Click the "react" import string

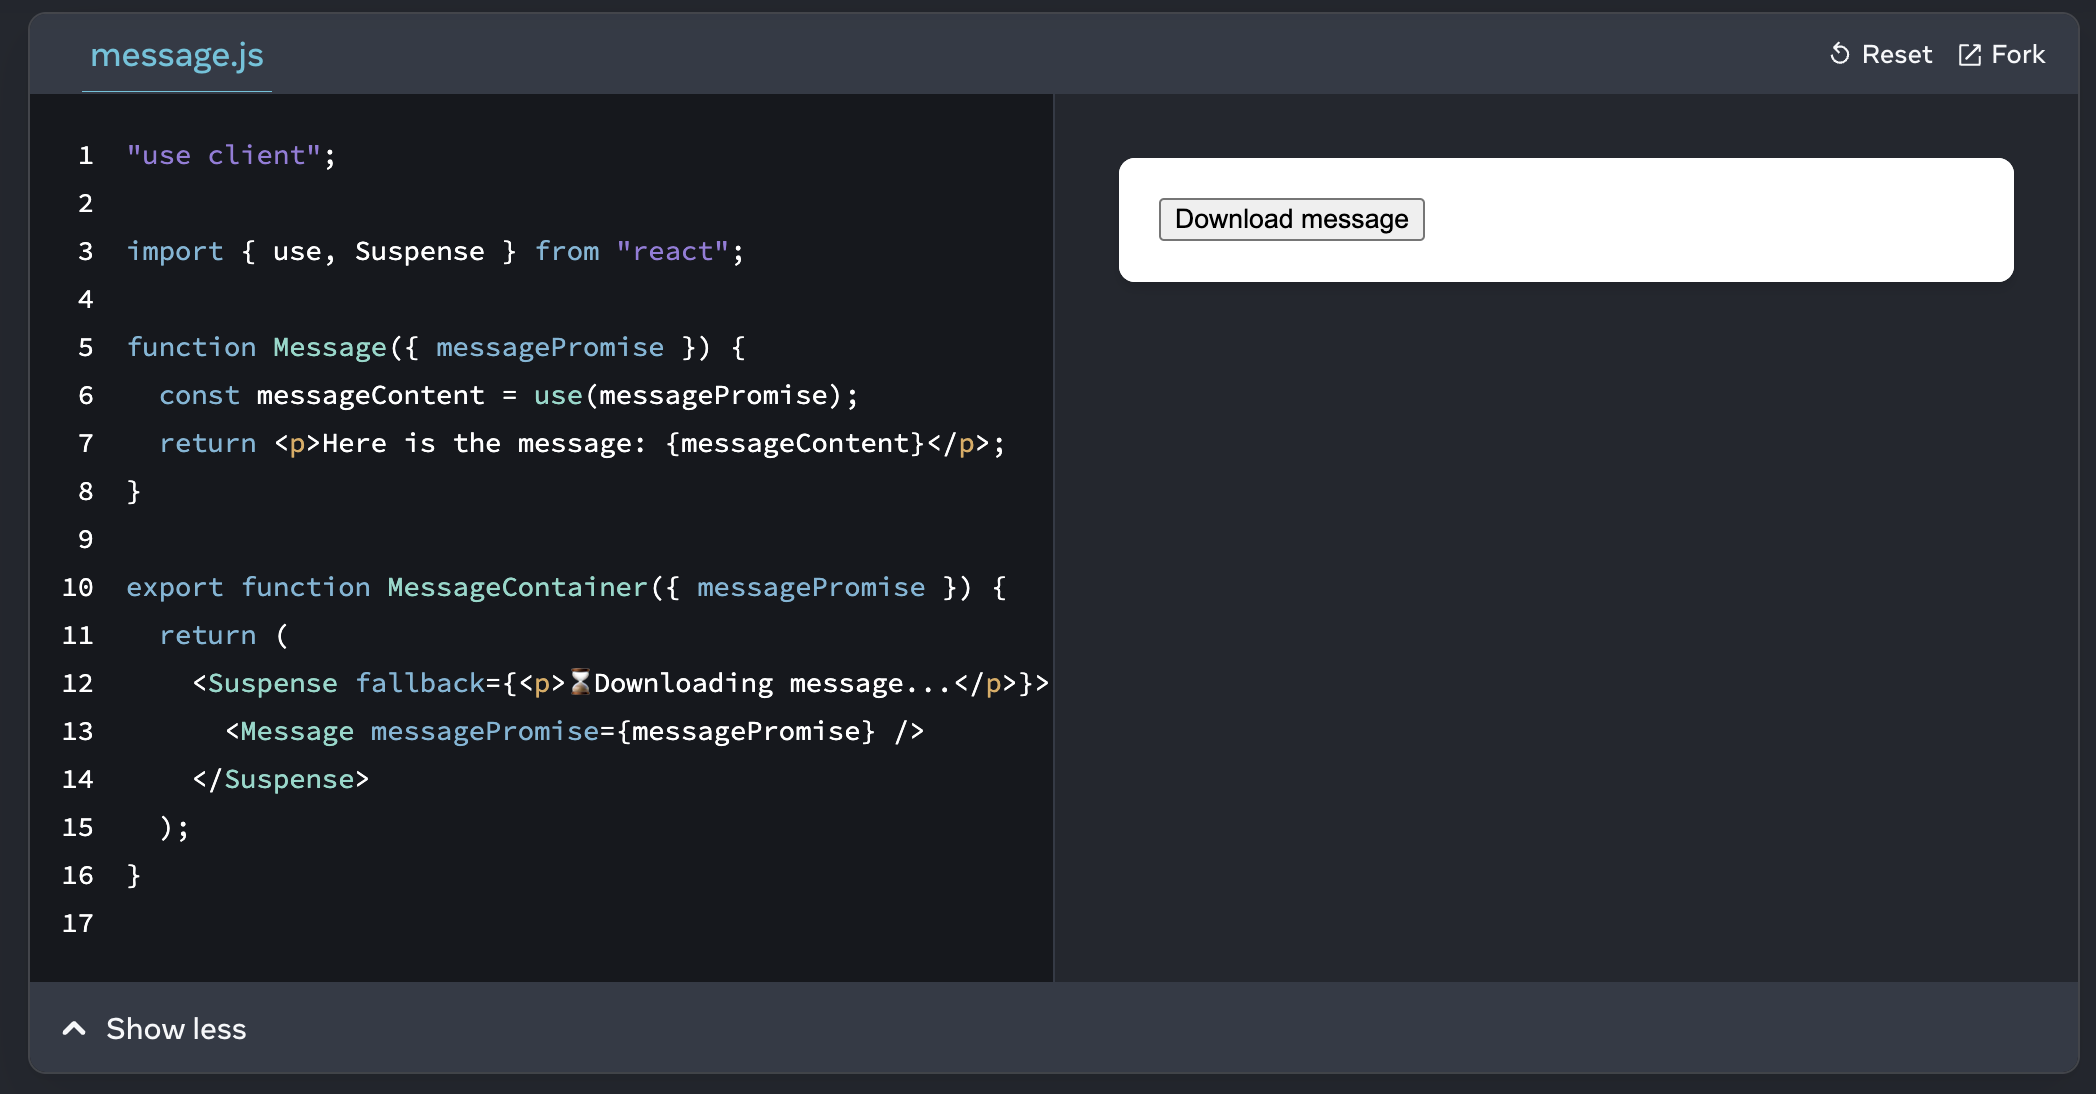(x=673, y=252)
